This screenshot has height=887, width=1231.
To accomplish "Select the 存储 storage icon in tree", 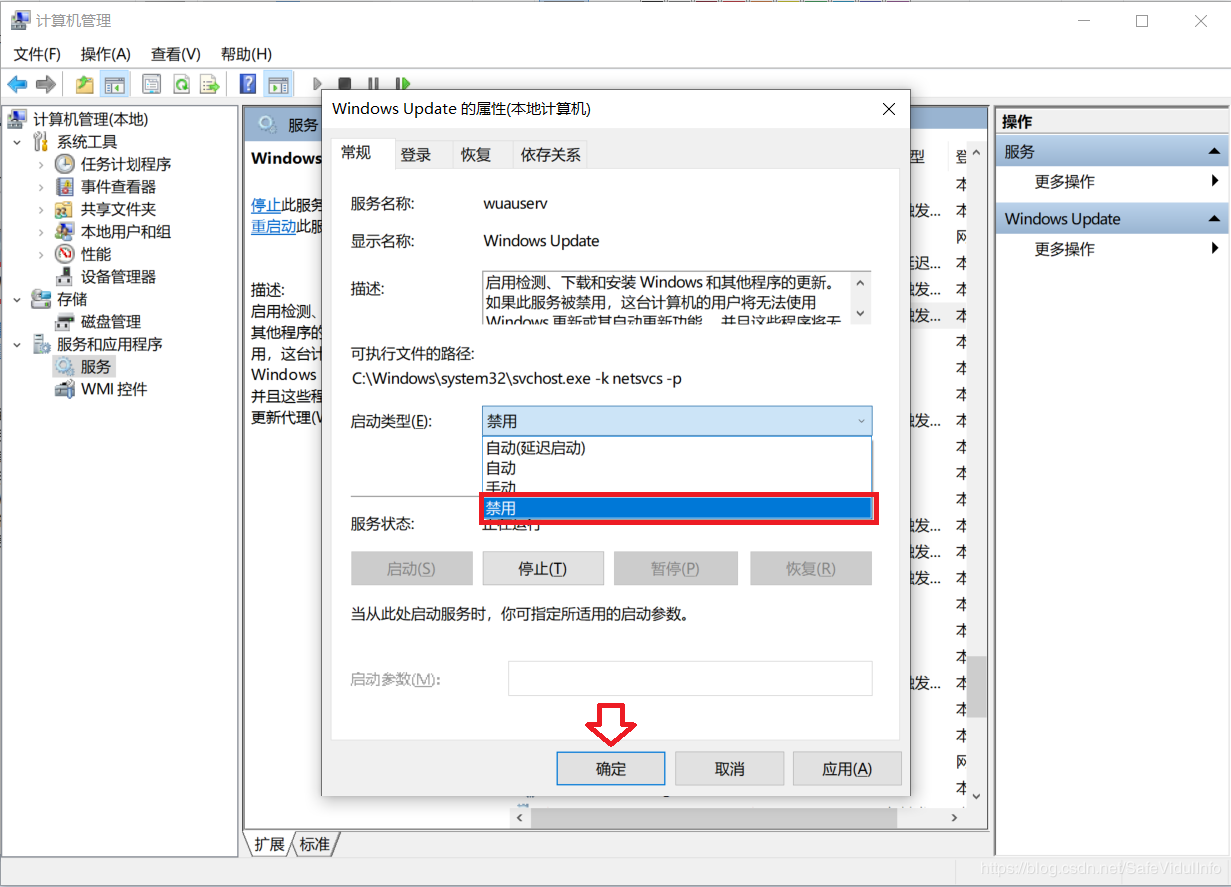I will tap(41, 299).
